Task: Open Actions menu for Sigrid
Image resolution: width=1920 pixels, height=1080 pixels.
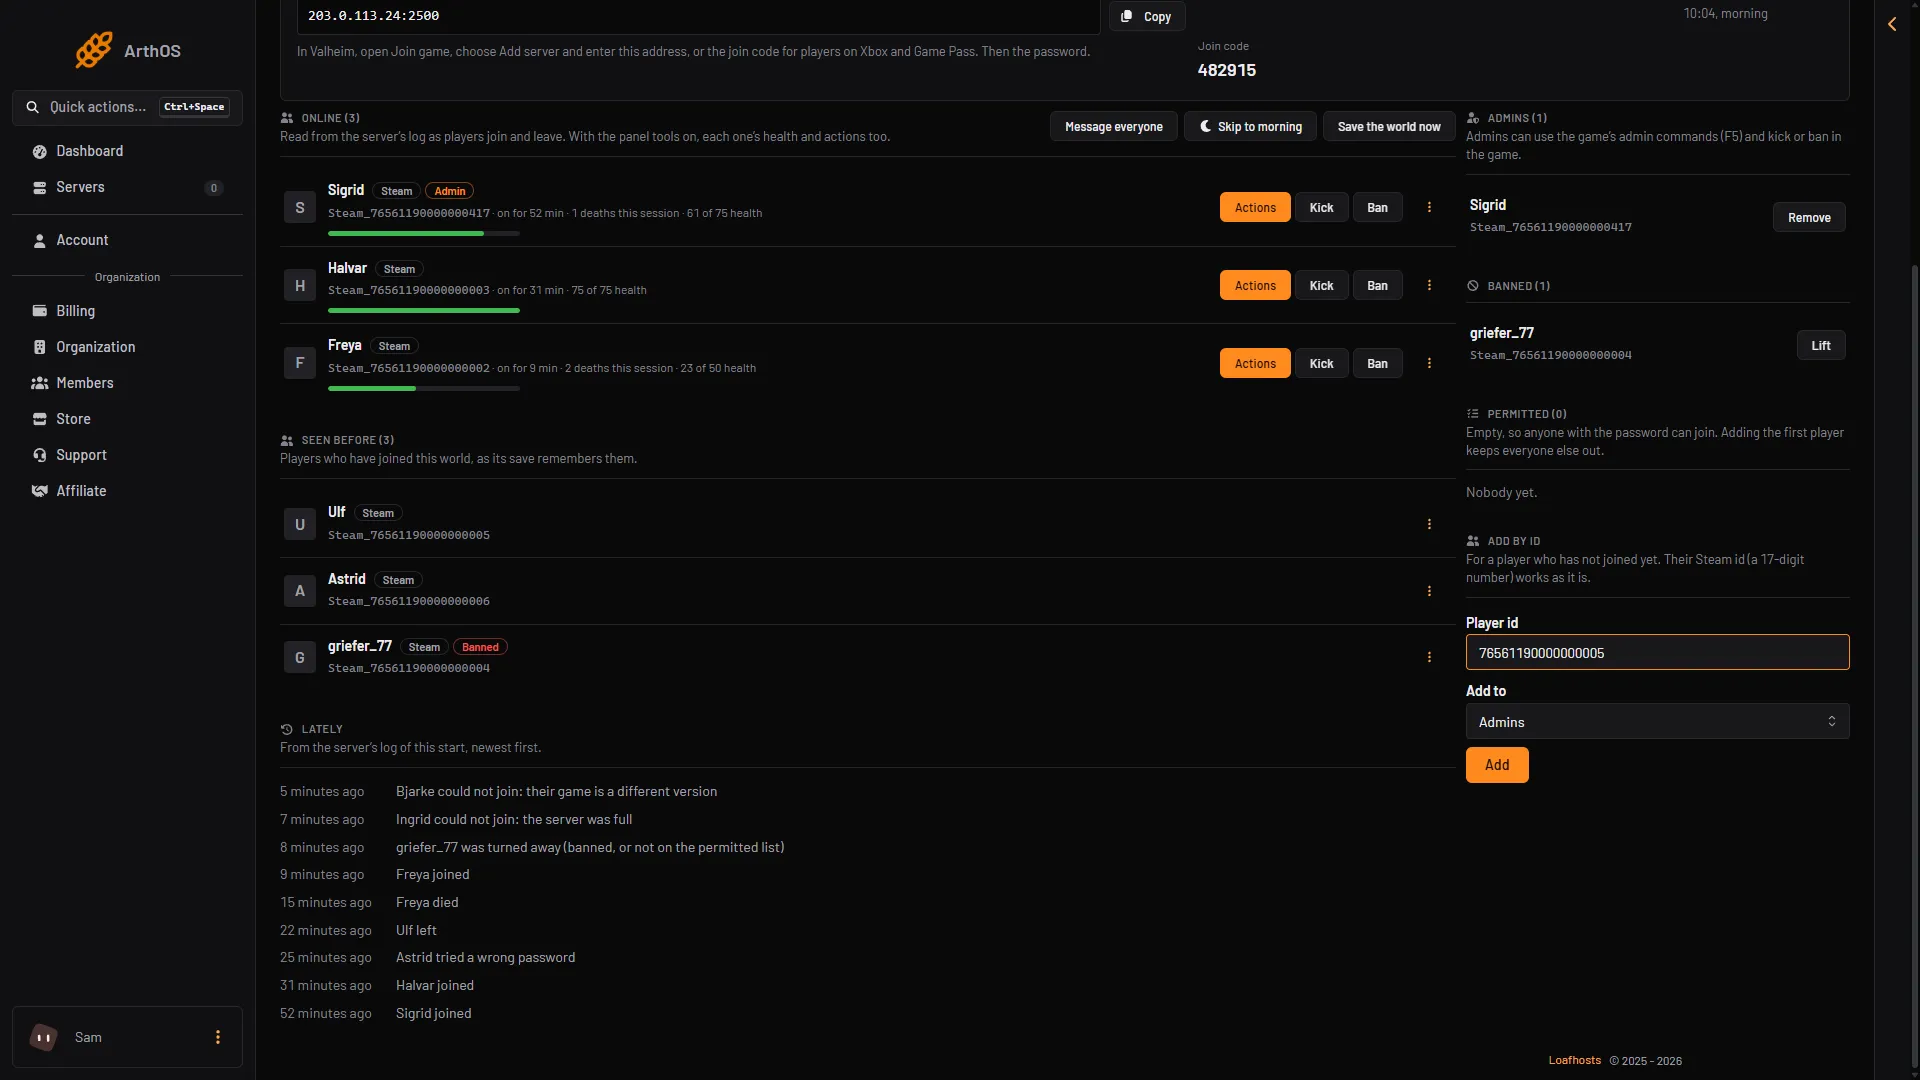Action: coord(1255,208)
